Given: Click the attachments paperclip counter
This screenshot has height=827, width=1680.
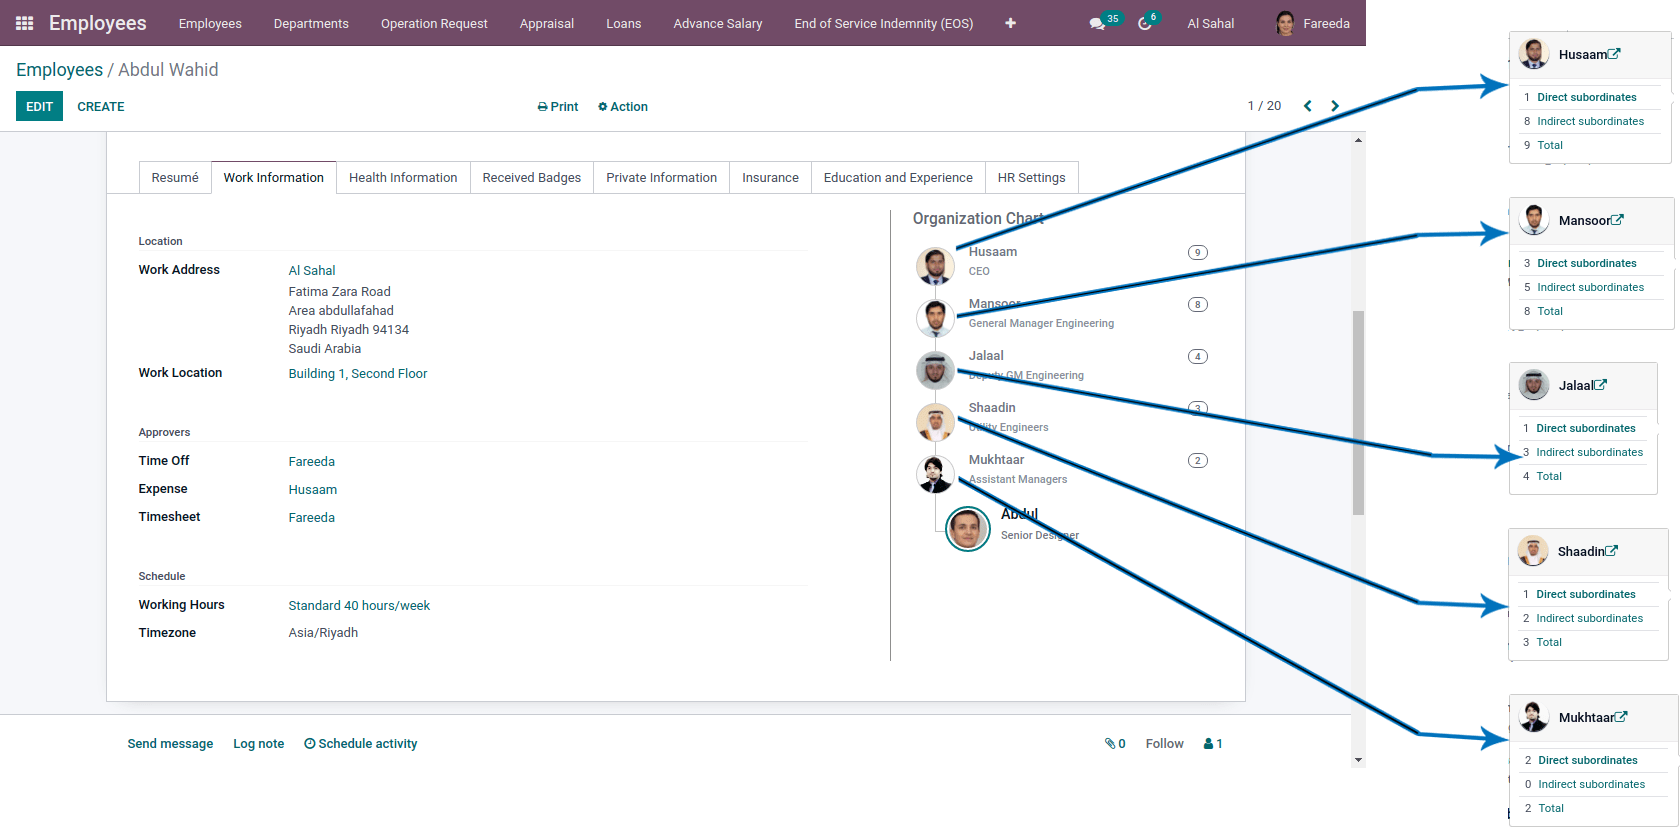Looking at the screenshot, I should [x=1115, y=743].
